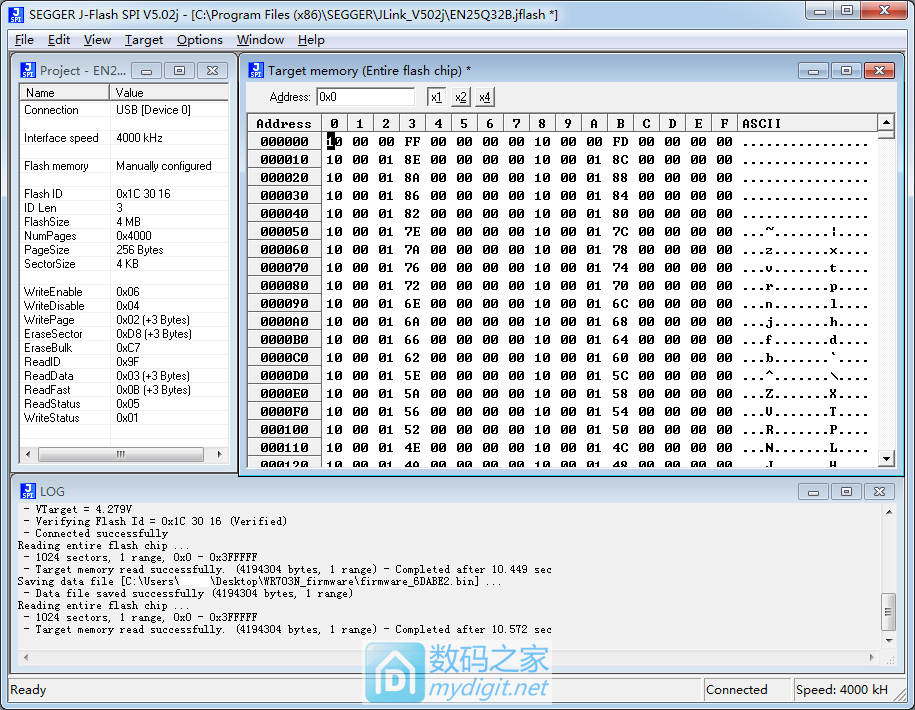This screenshot has height=710, width=915.
Task: Minimize the J-Flash SPI main window
Action: (820, 11)
